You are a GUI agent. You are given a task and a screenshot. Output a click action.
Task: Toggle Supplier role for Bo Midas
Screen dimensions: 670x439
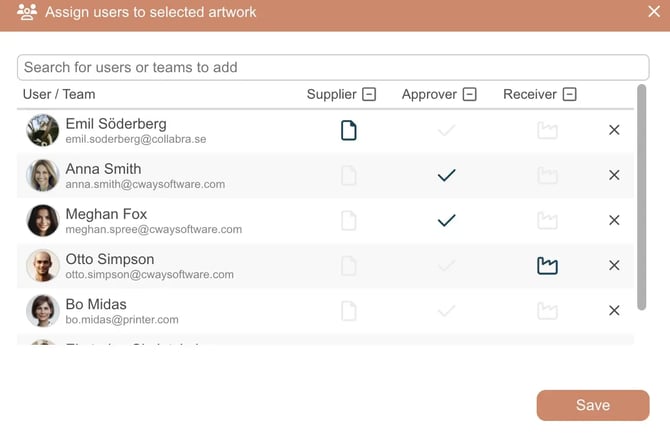[x=349, y=311]
